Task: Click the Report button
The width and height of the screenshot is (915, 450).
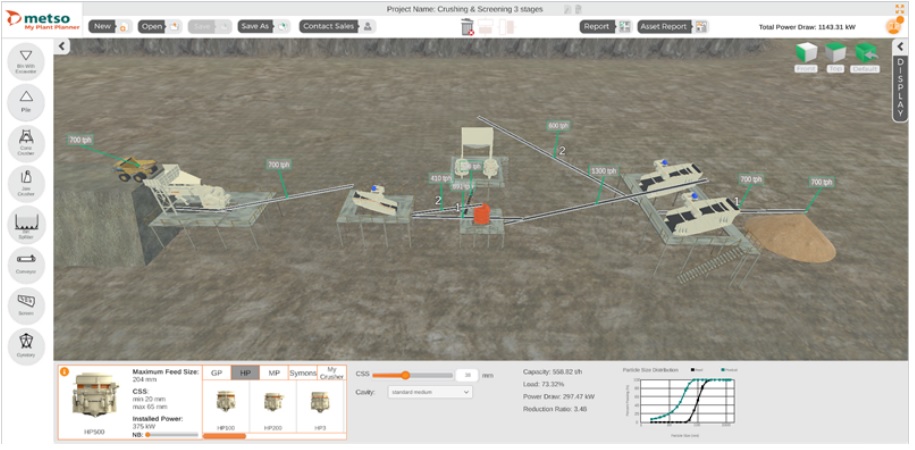Action: point(606,26)
